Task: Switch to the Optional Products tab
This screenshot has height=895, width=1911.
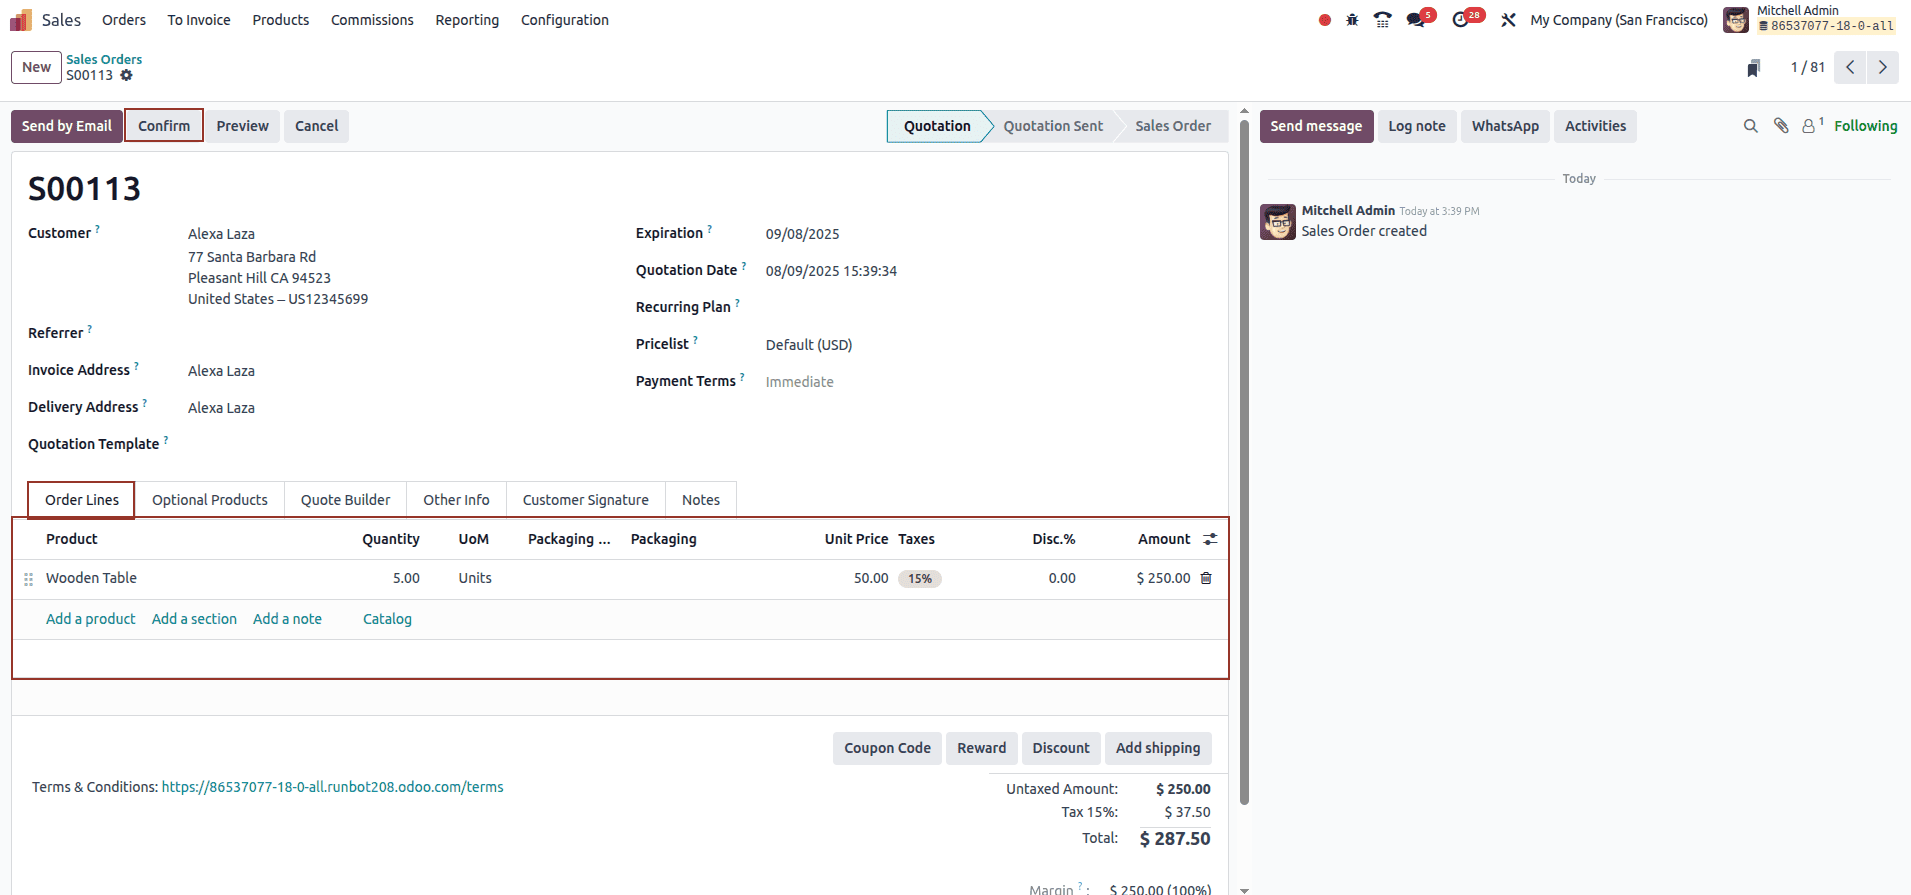Action: click(210, 500)
